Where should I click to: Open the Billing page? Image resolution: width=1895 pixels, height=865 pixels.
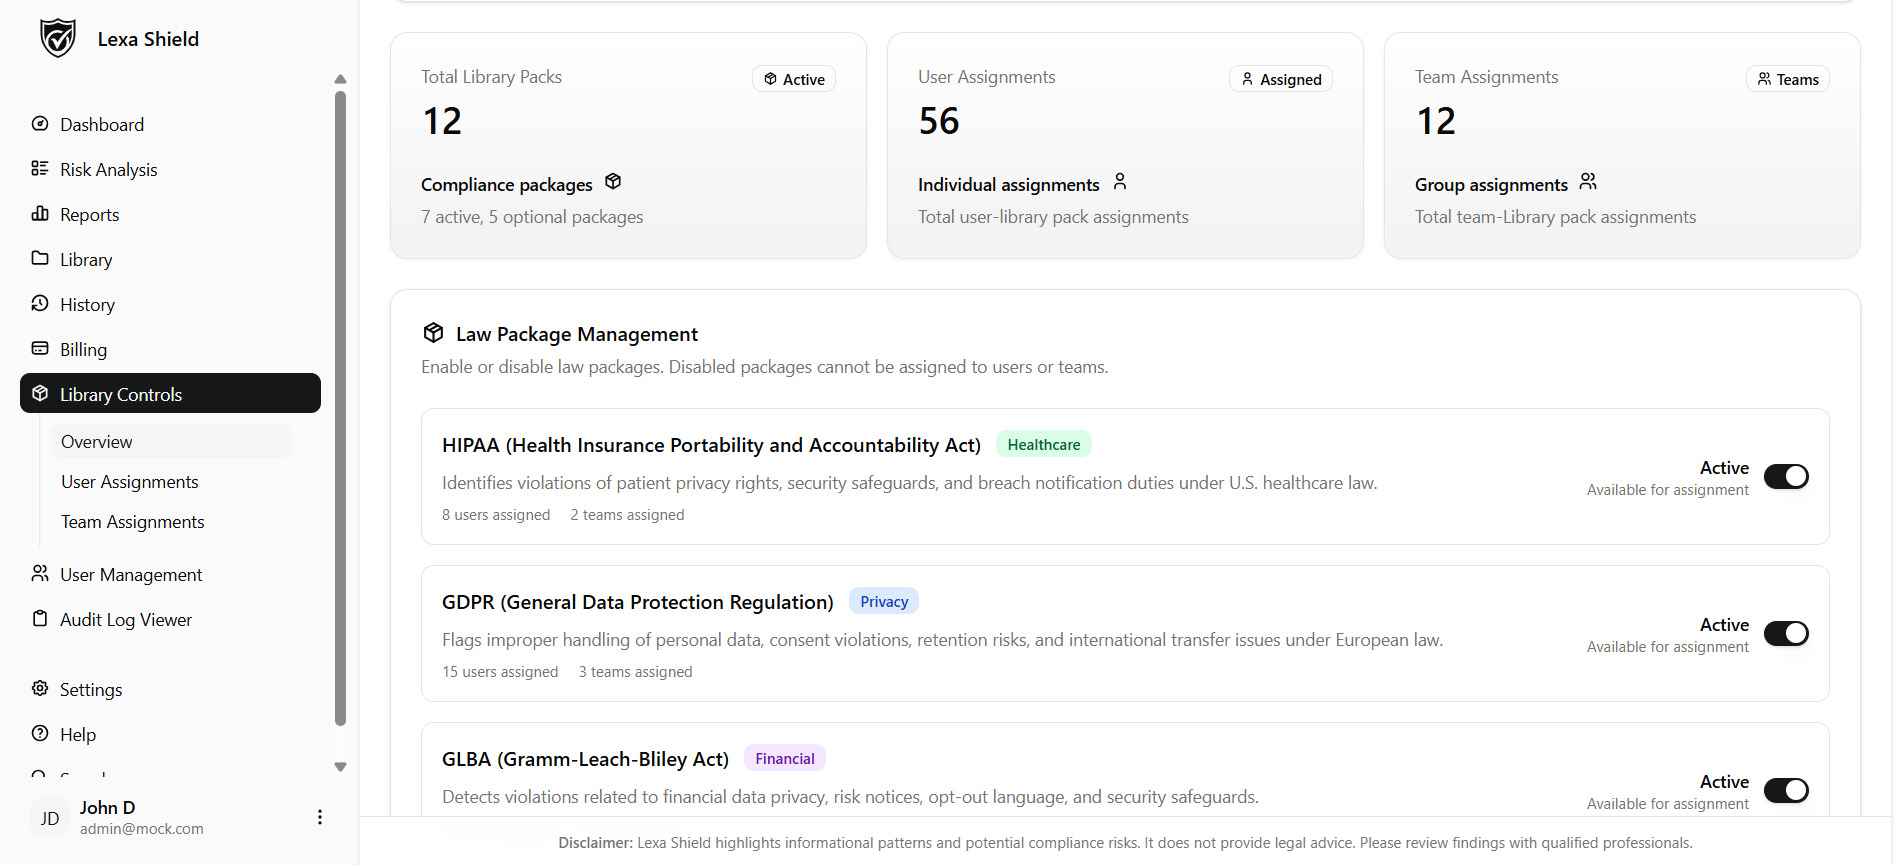pyautogui.click(x=170, y=349)
